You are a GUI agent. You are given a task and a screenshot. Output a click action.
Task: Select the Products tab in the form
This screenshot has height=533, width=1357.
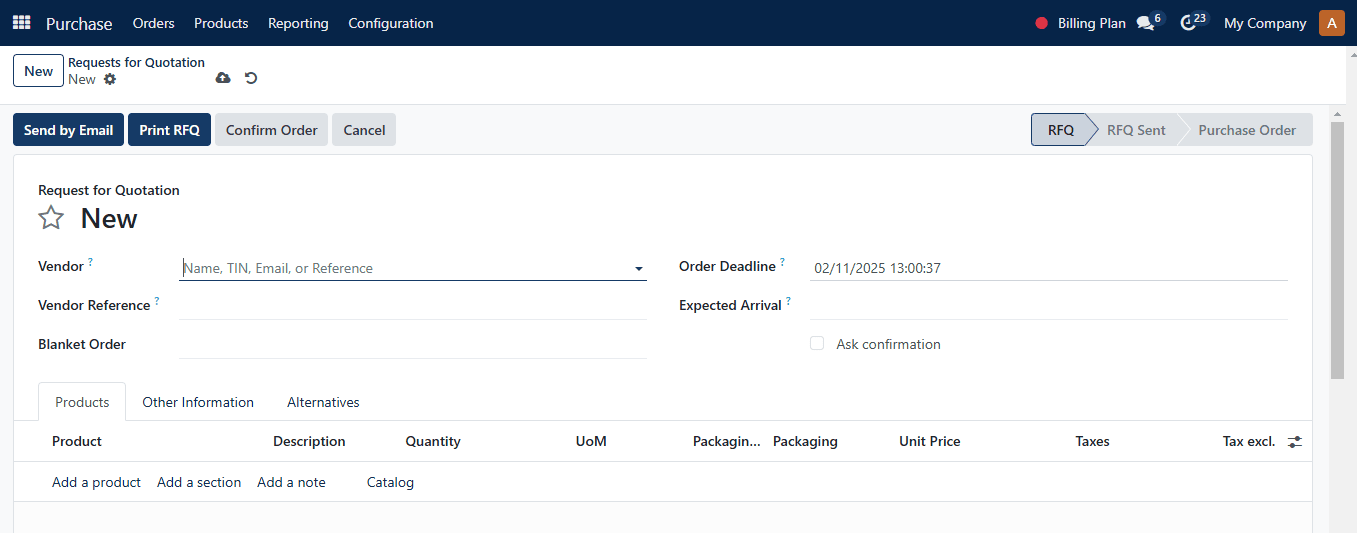pyautogui.click(x=82, y=402)
